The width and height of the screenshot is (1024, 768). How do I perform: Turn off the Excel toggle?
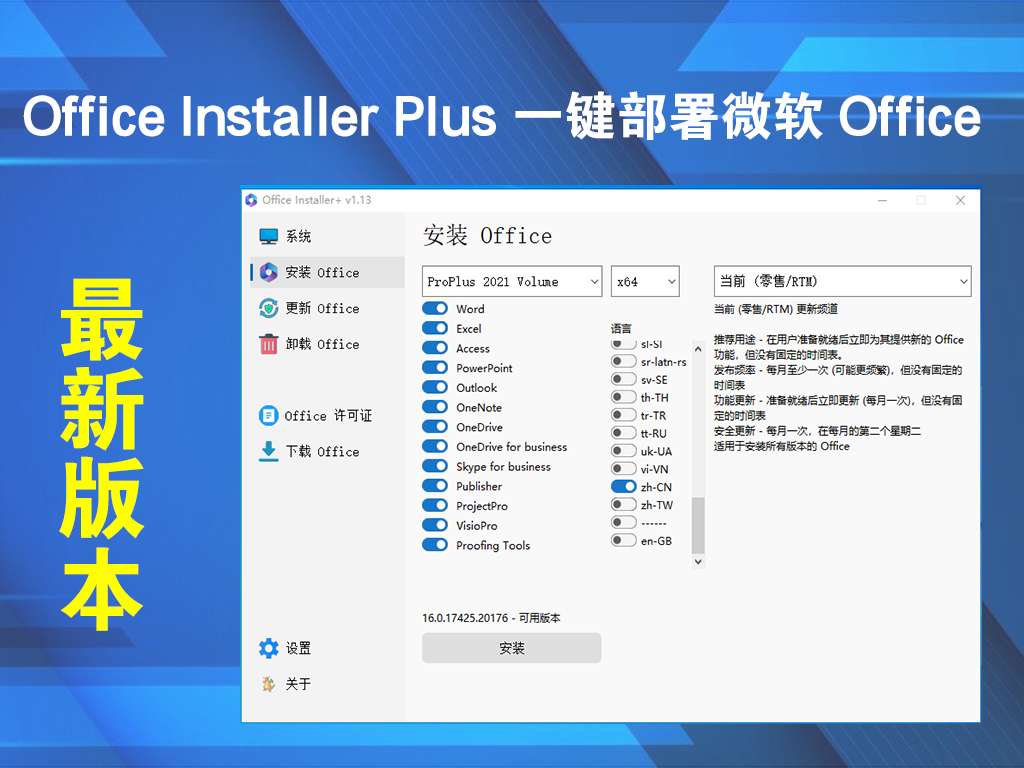click(x=435, y=328)
